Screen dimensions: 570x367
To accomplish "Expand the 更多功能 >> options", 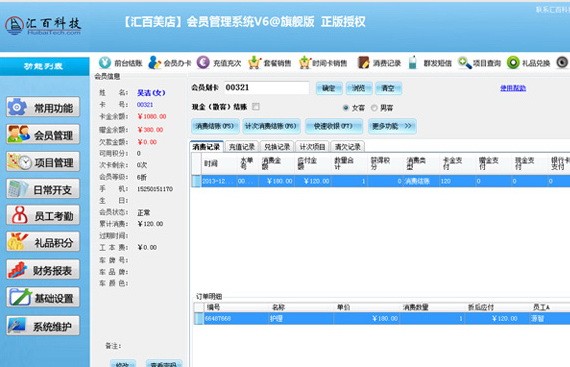I will coord(392,126).
